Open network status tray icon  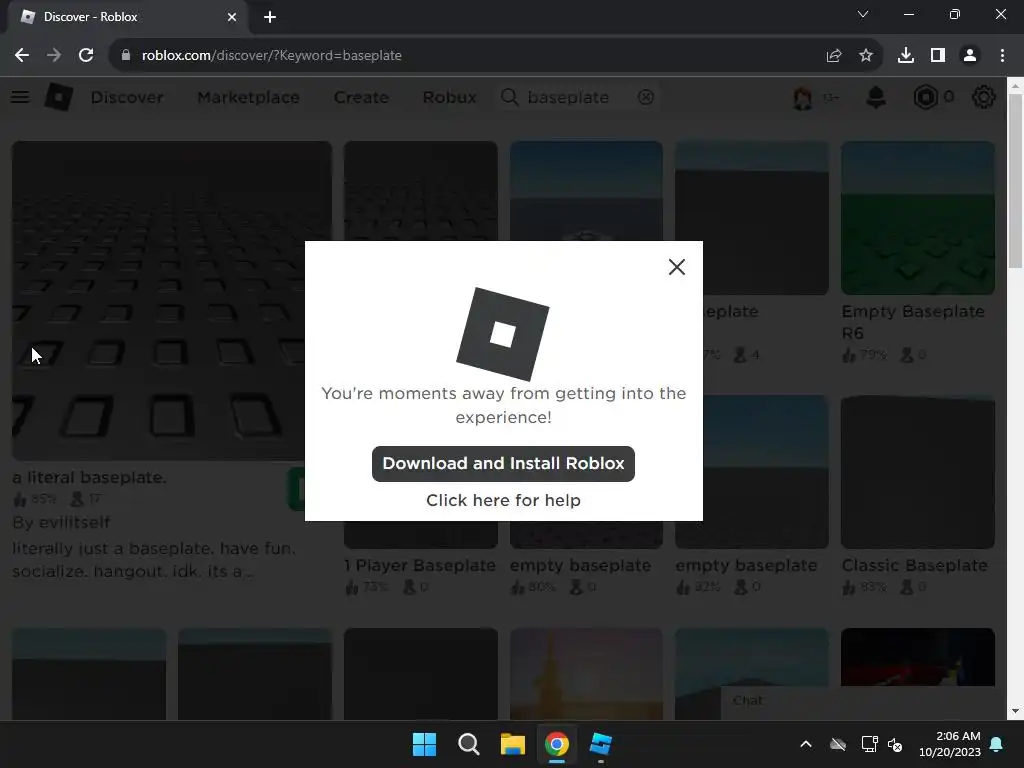[x=869, y=744]
